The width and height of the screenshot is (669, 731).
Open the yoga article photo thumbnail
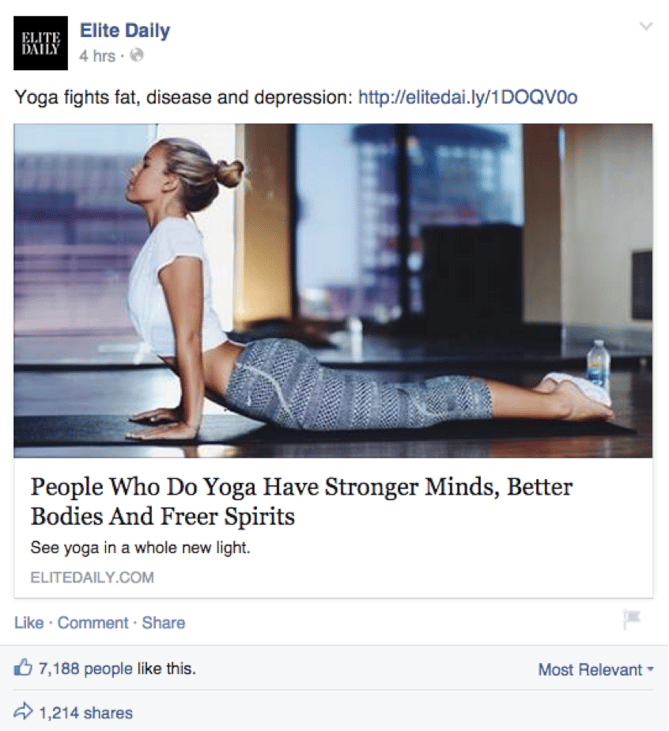[x=333, y=290]
